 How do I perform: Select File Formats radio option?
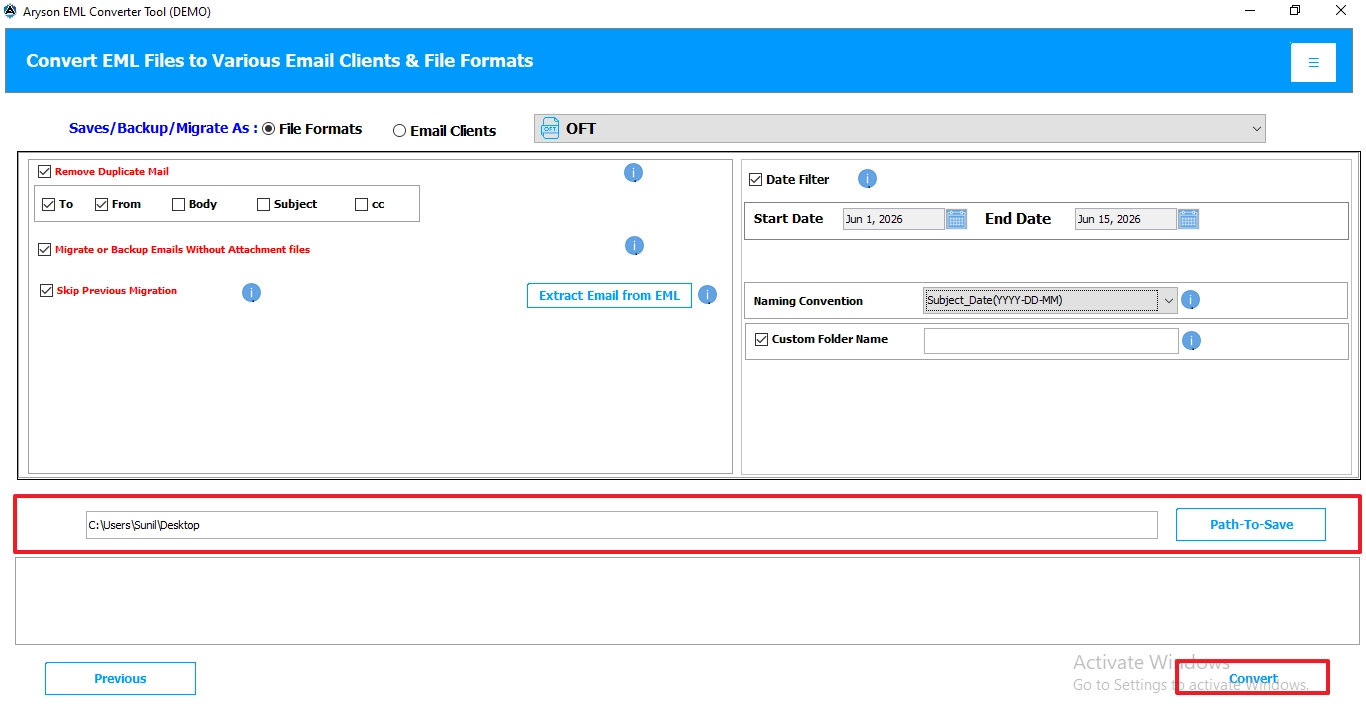pos(268,129)
